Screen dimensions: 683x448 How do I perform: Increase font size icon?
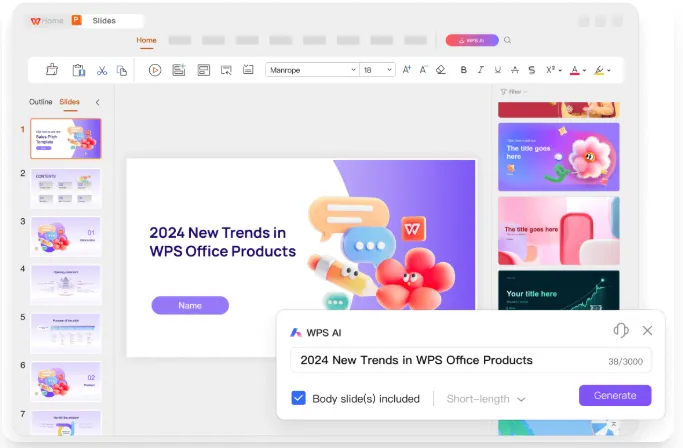point(406,70)
